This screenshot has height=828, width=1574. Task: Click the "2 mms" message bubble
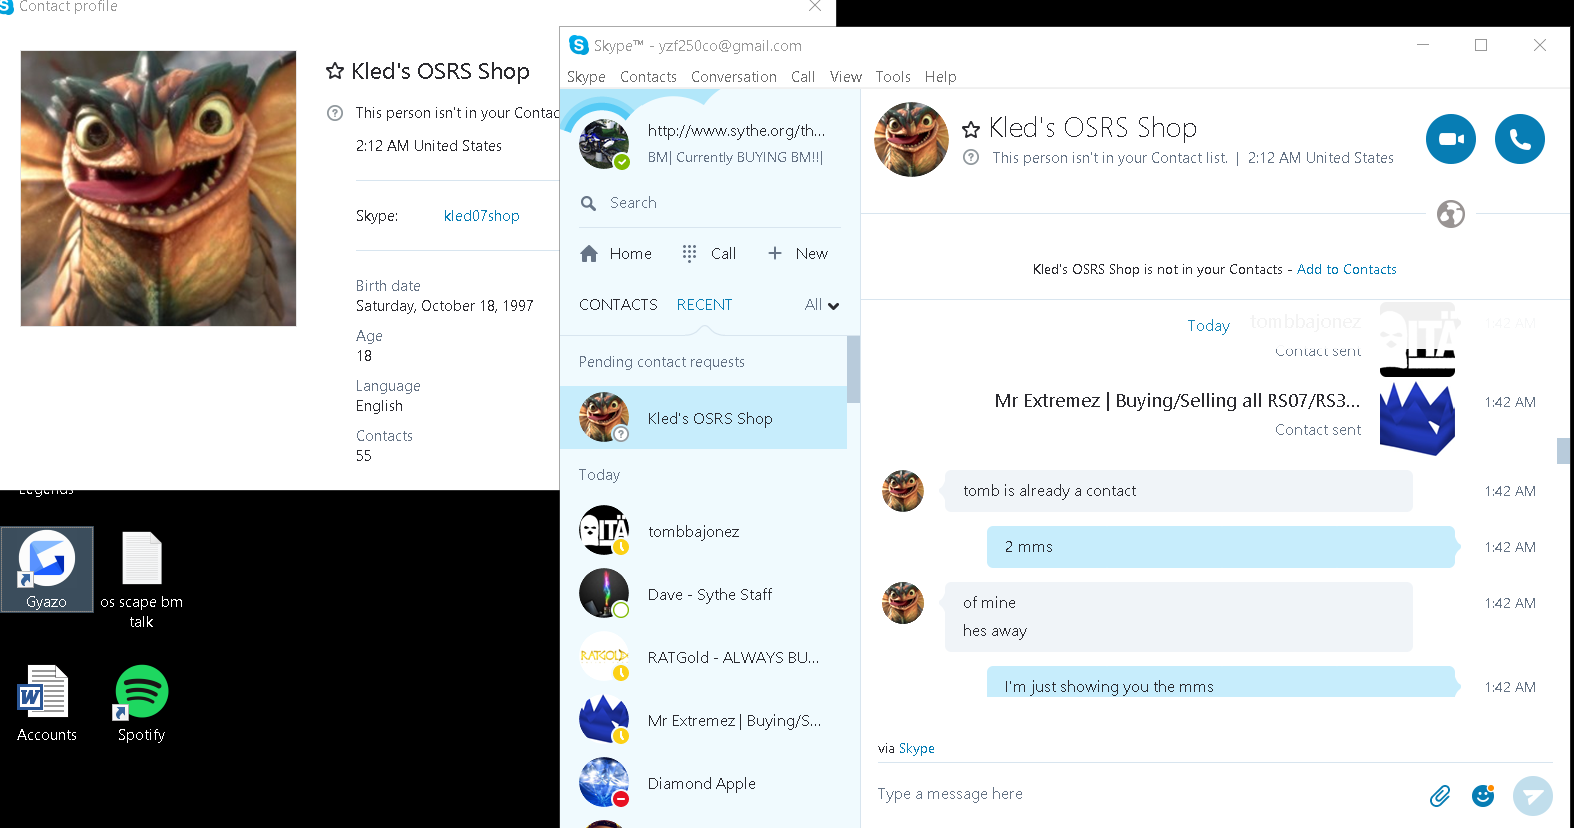pyautogui.click(x=1221, y=547)
